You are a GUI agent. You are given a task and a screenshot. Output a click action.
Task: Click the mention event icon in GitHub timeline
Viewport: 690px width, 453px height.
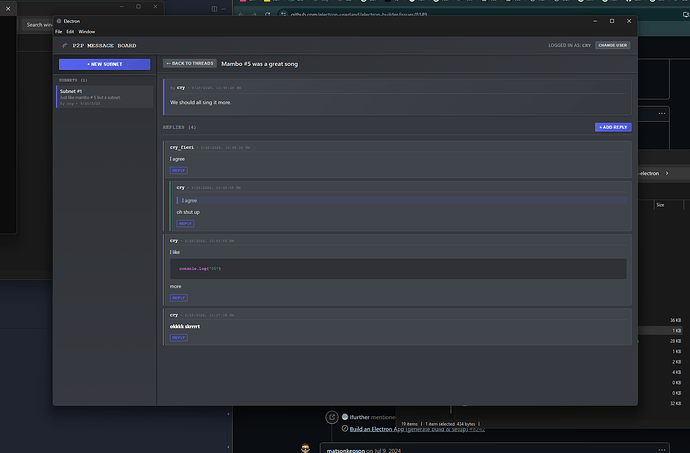(x=332, y=417)
